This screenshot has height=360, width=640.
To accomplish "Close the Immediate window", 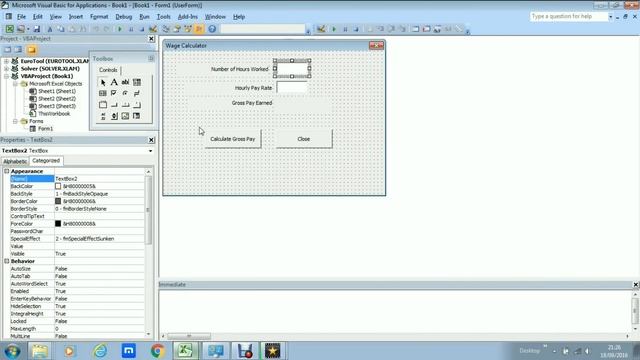I will click(636, 284).
